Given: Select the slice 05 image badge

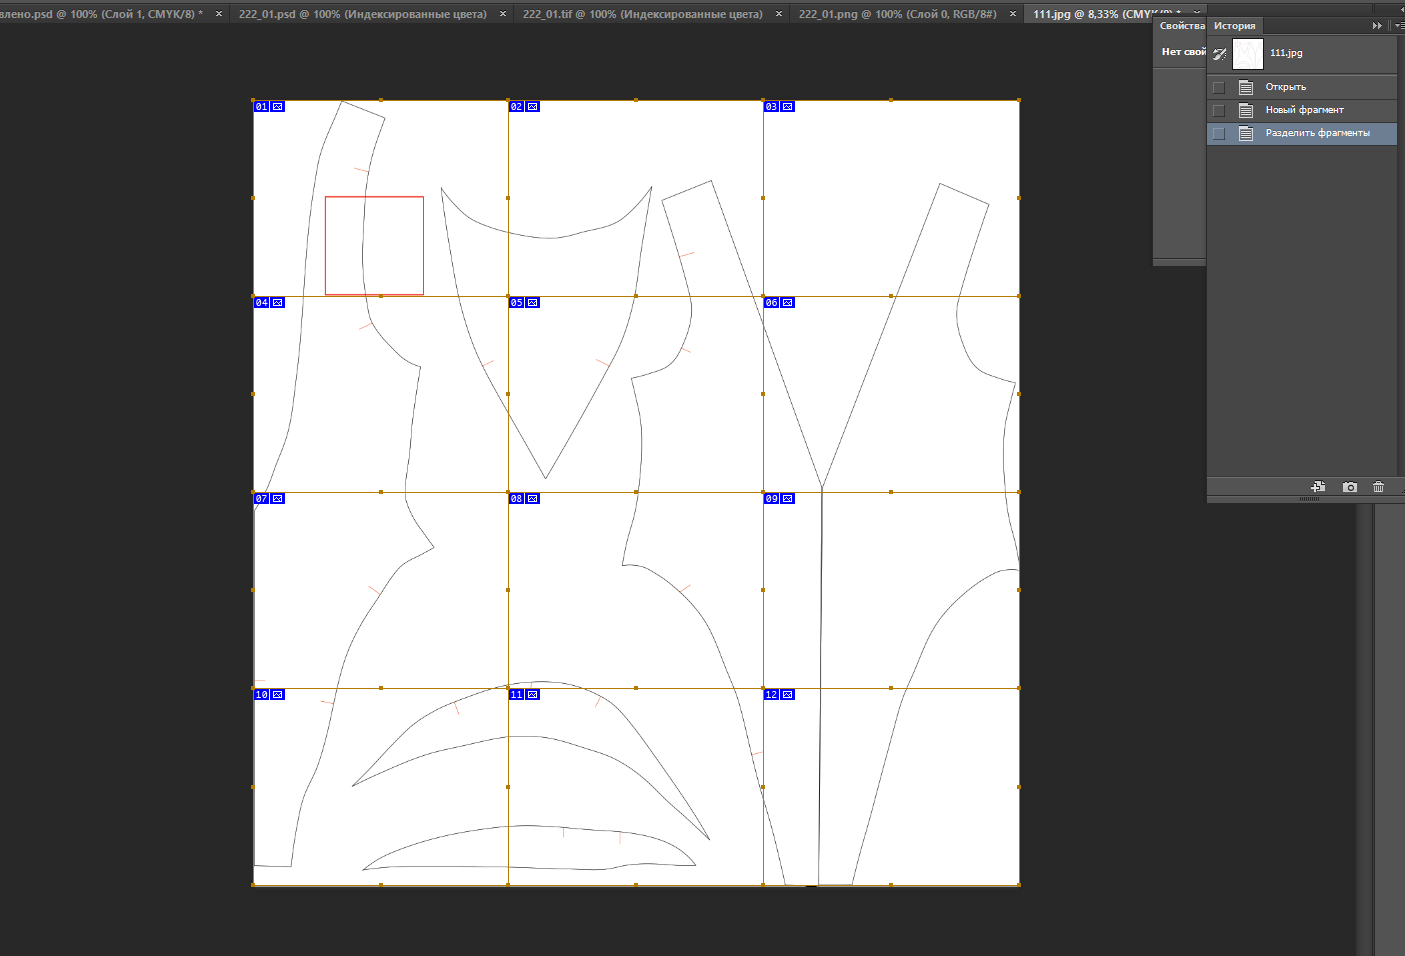Looking at the screenshot, I should pos(533,303).
